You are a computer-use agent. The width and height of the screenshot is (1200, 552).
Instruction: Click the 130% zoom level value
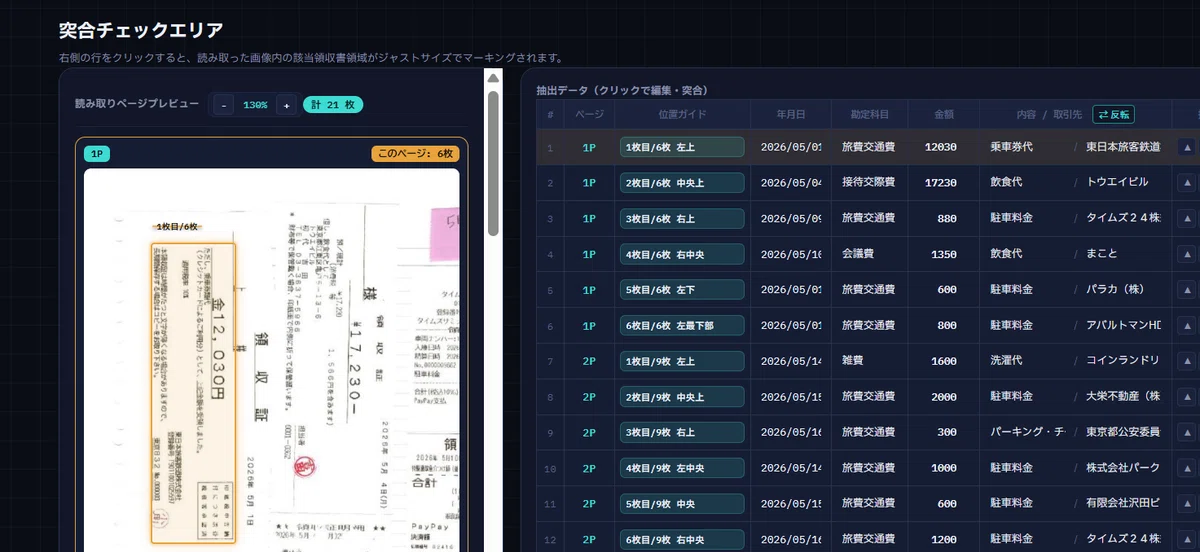pyautogui.click(x=255, y=105)
